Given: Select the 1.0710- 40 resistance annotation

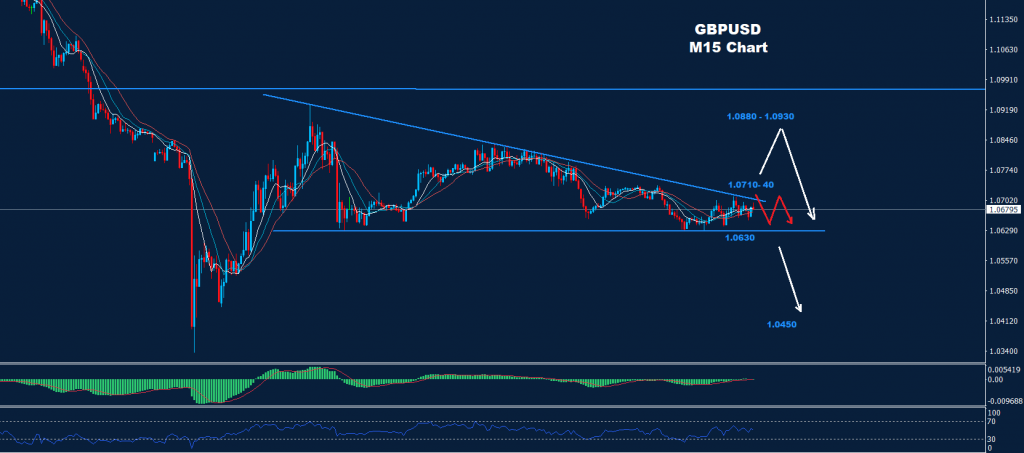Looking at the screenshot, I should pos(750,185).
